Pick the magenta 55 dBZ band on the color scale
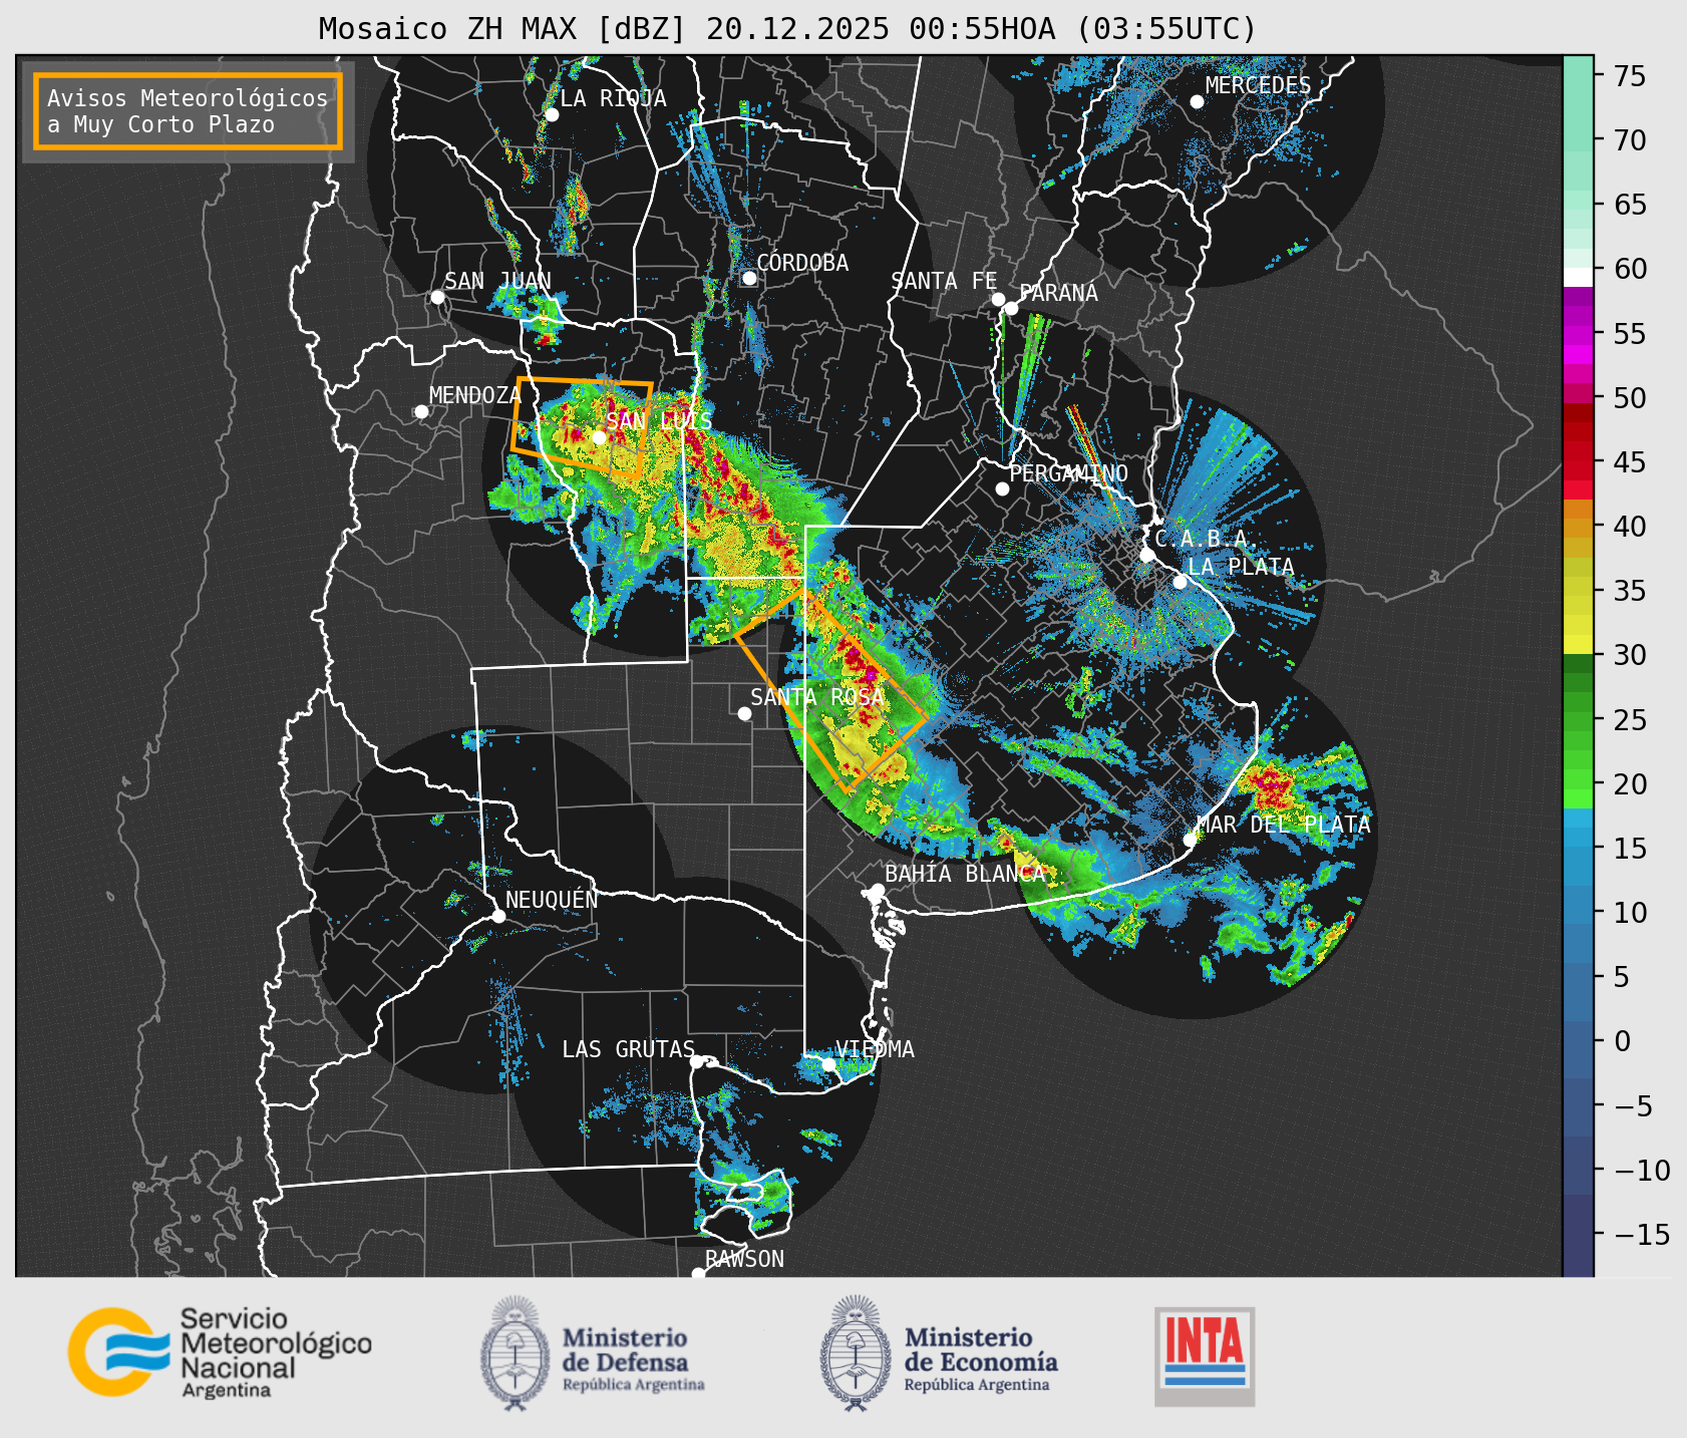The width and height of the screenshot is (1687, 1438). coord(1578,335)
